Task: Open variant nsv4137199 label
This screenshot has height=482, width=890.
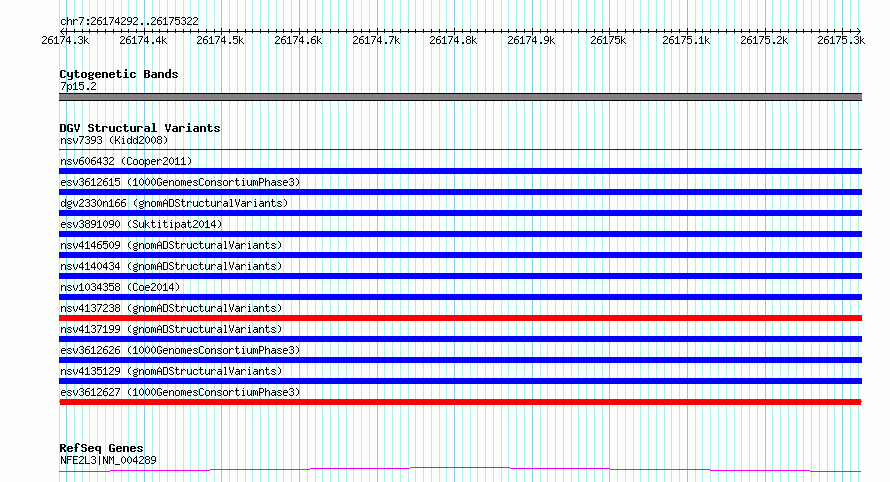Action: click(171, 329)
